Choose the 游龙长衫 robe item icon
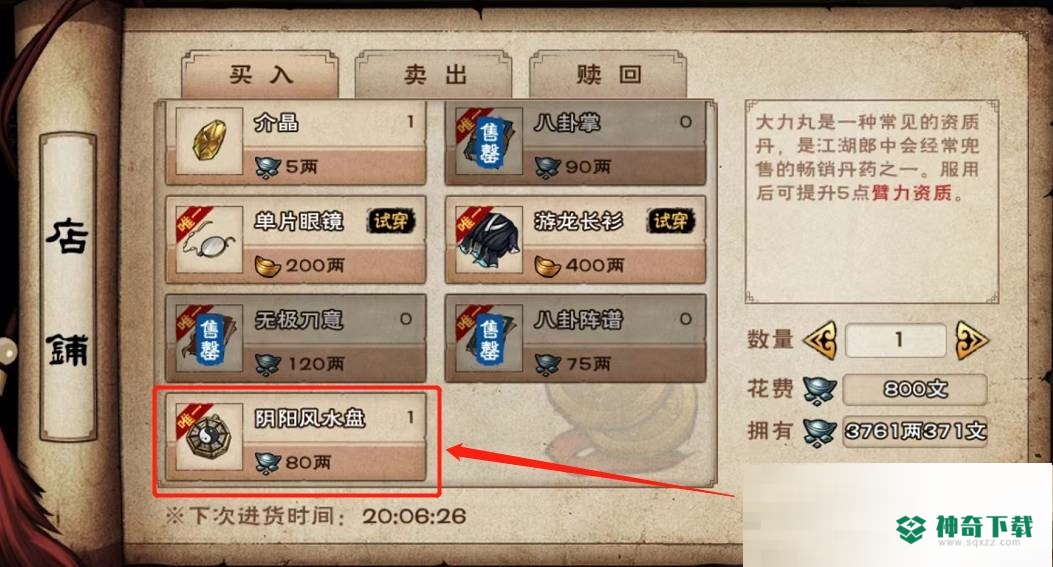Viewport: 1053px width, 567px height. pos(490,239)
